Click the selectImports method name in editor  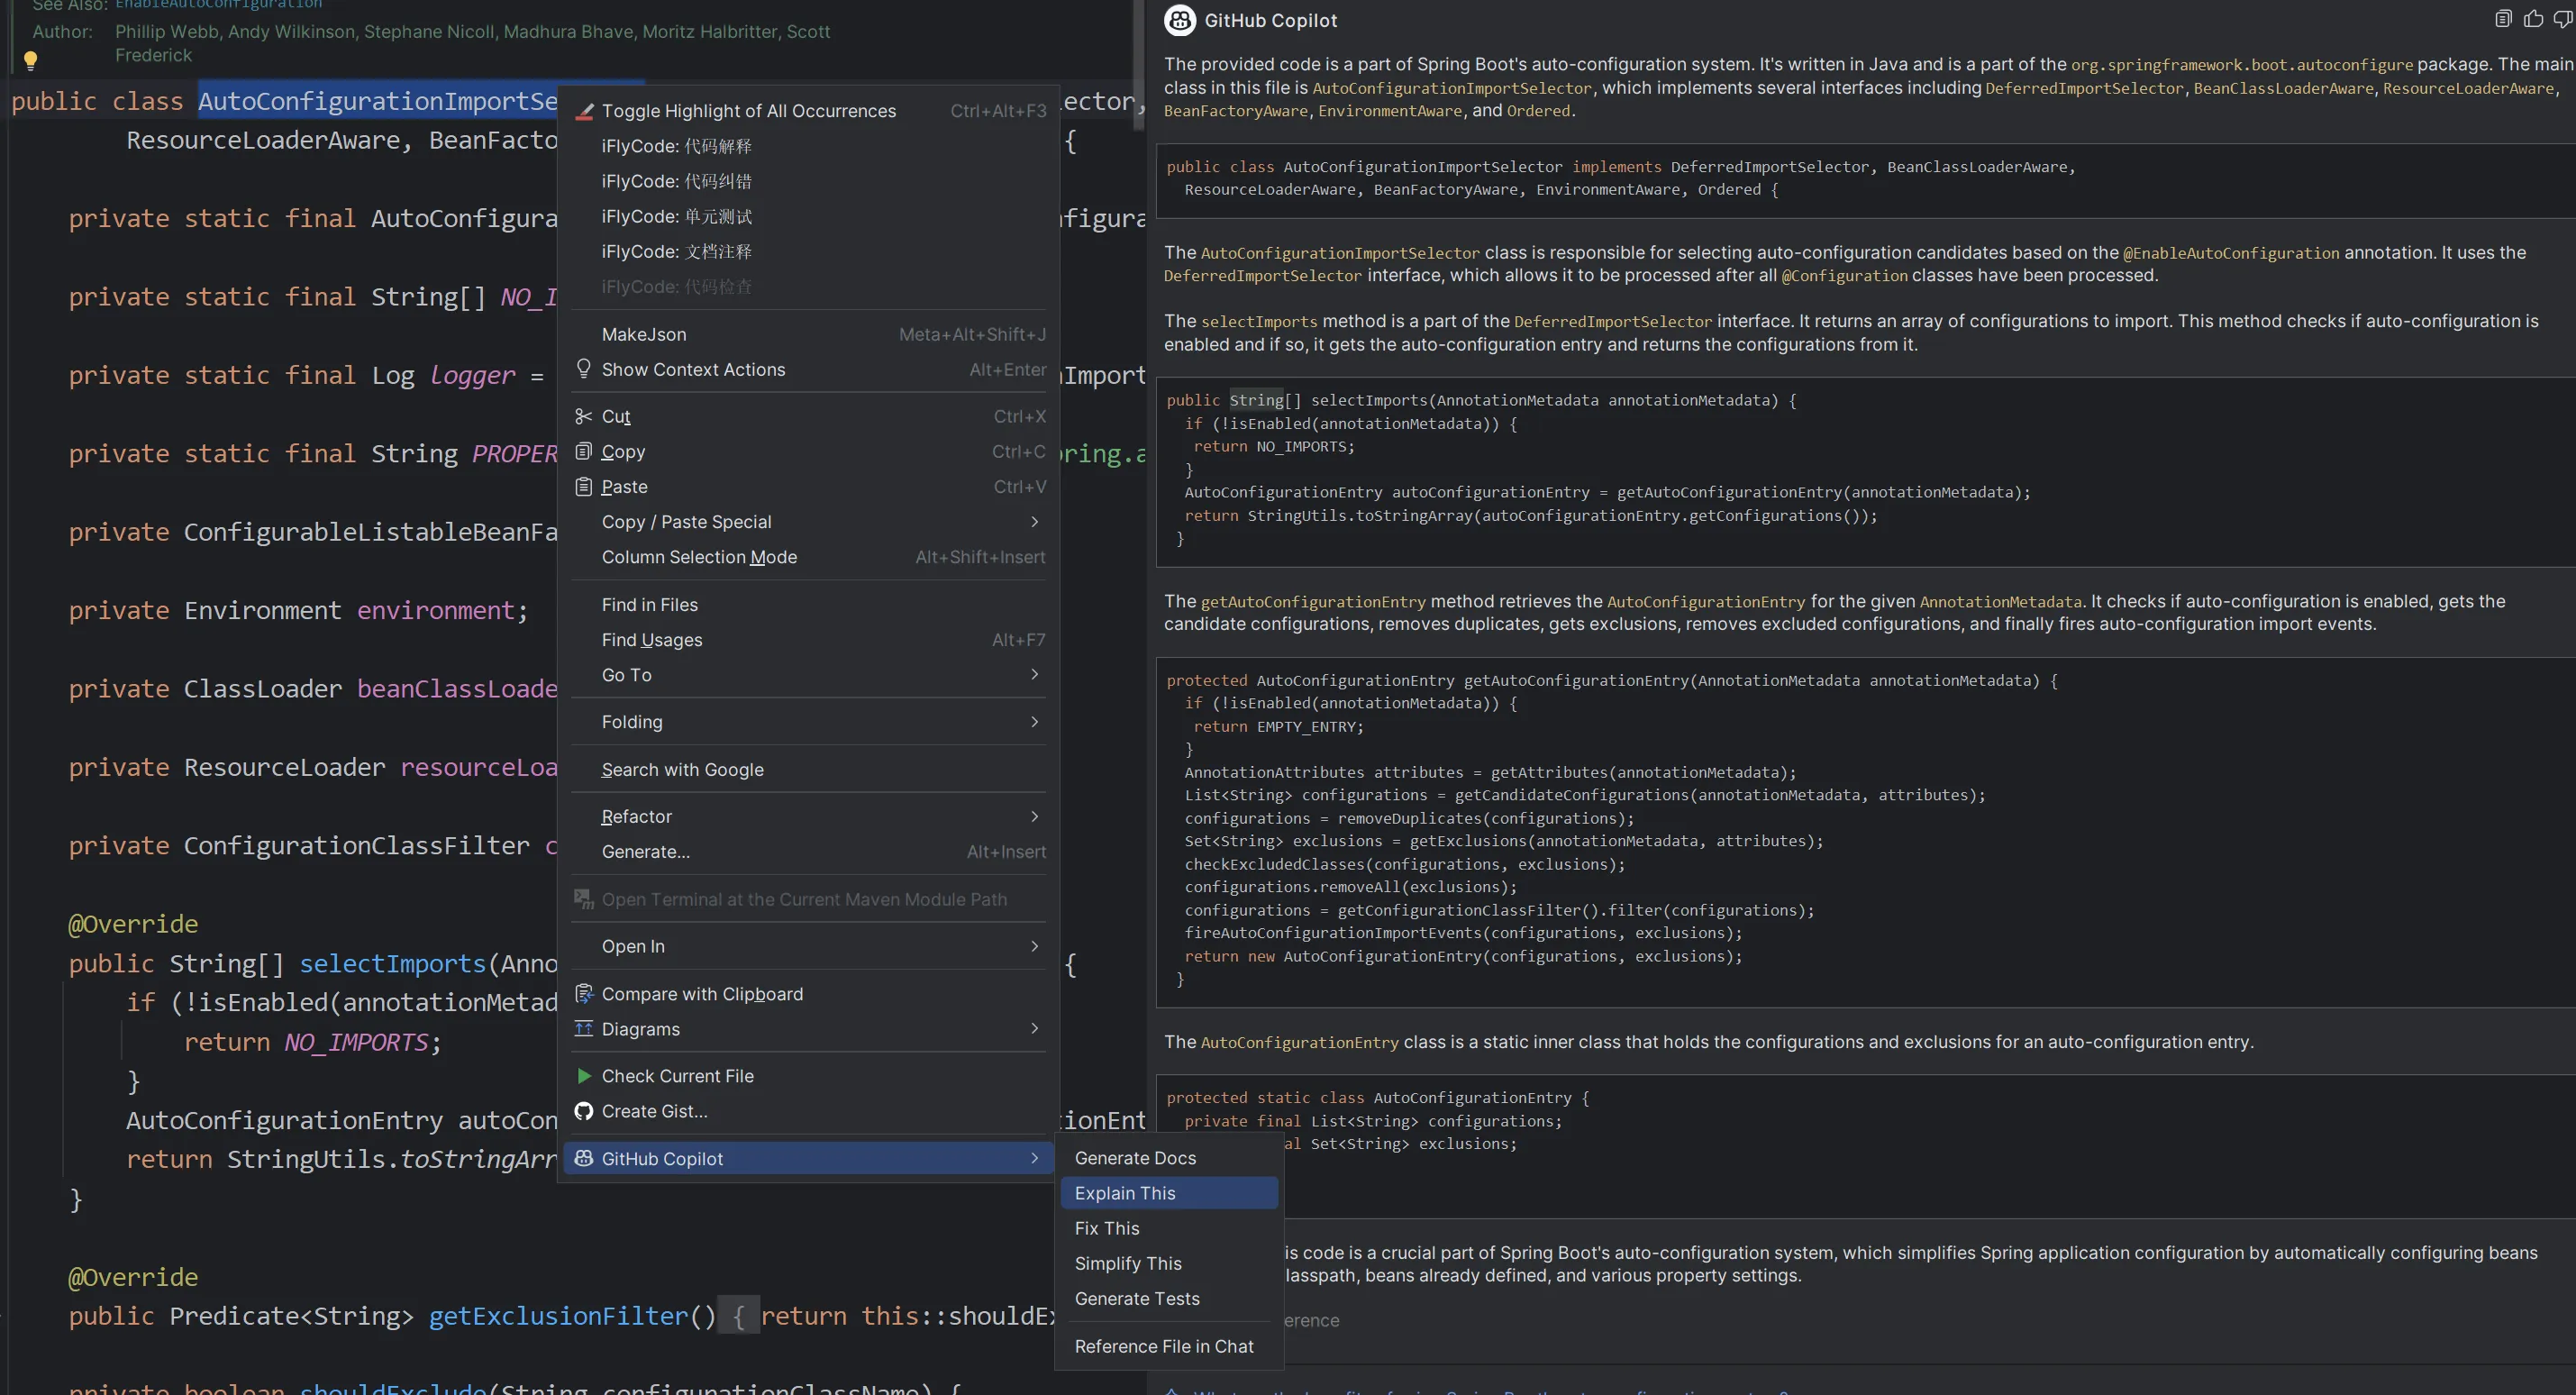pos(392,963)
